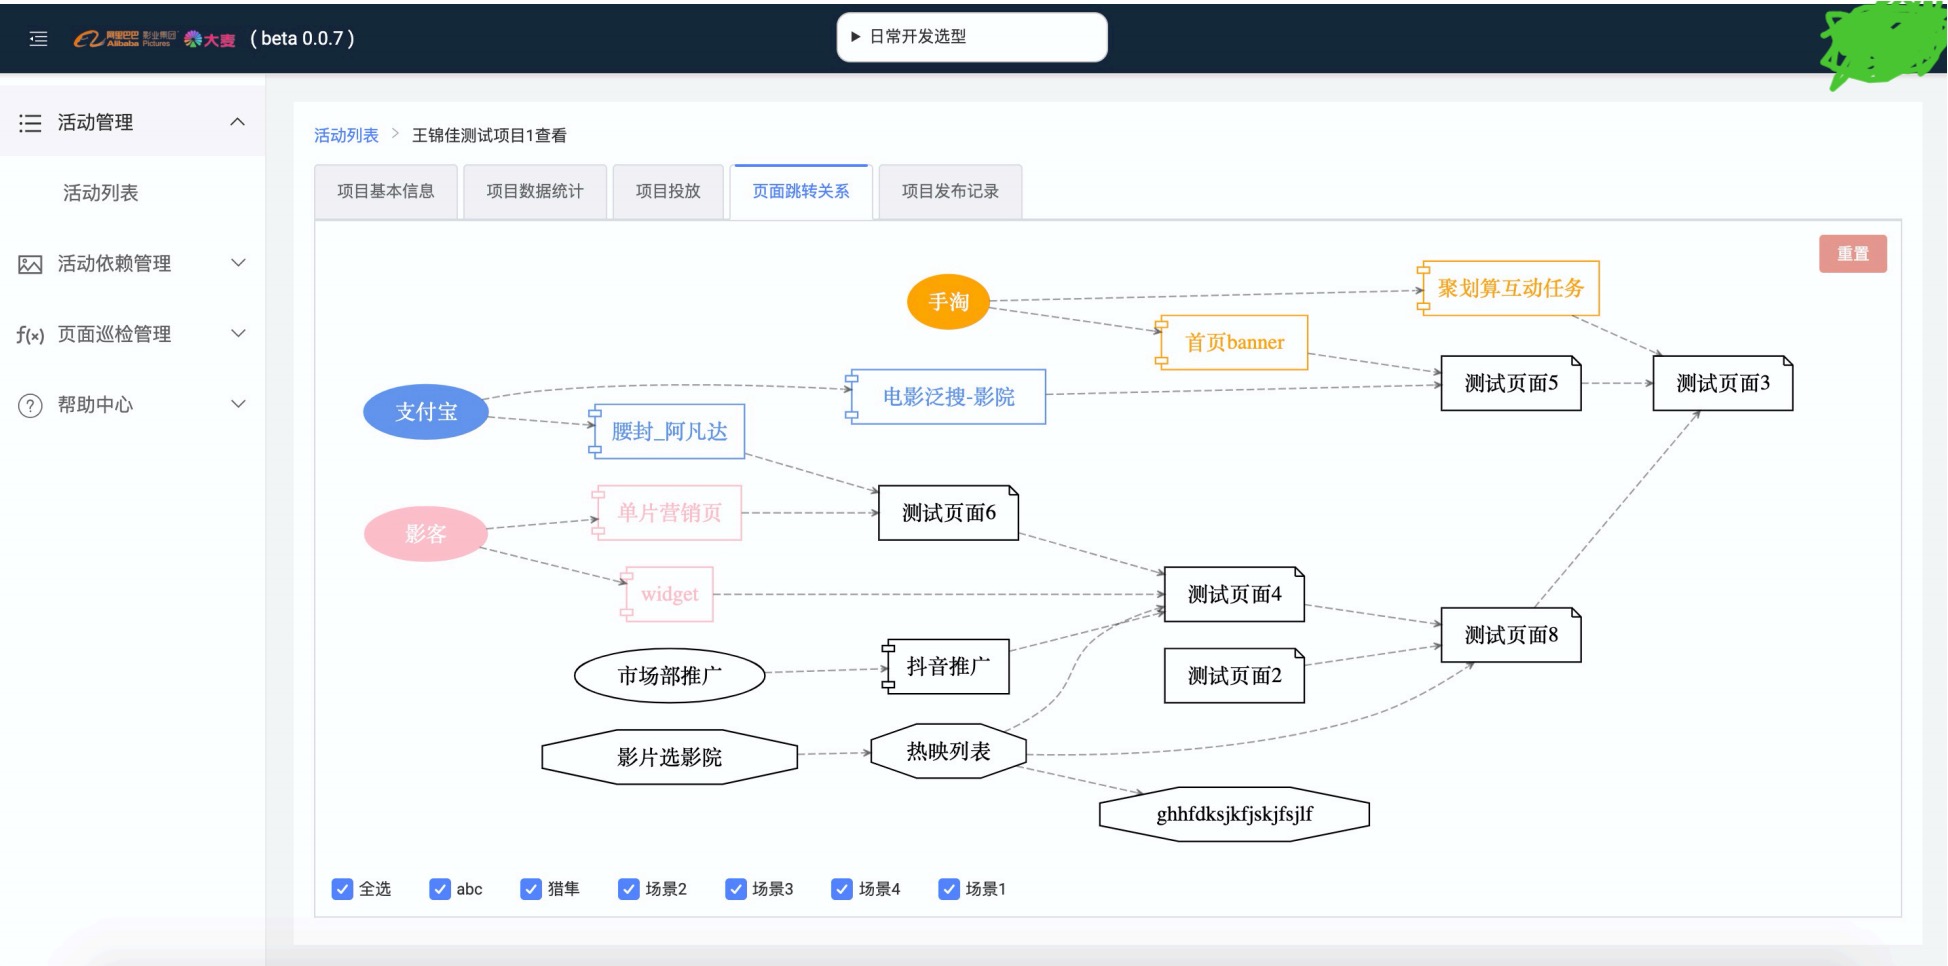Switch to the 项目发布记录 tab
The width and height of the screenshot is (1948, 966).
950,191
